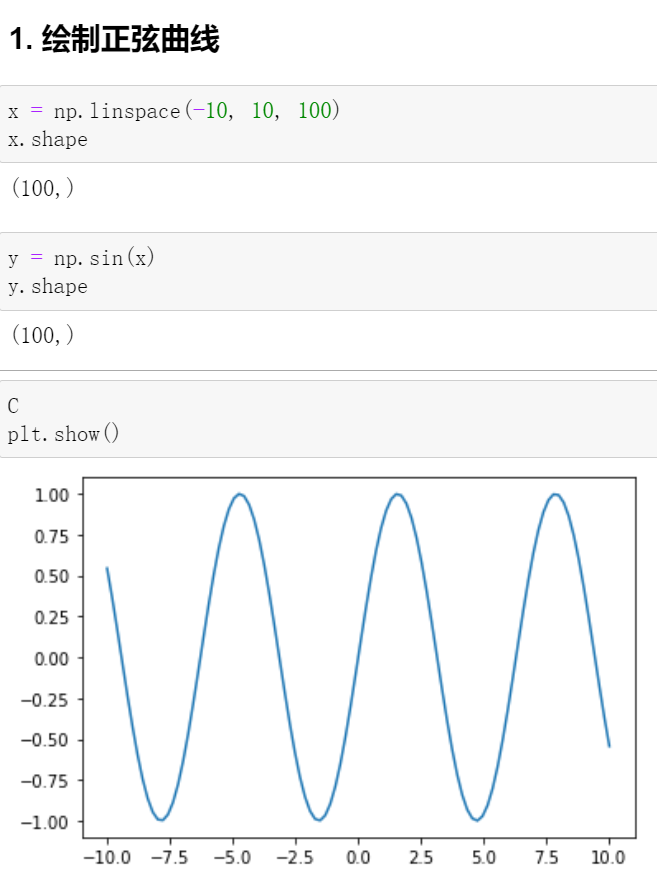This screenshot has height=891, width=657.
Task: Click the 'y.shape' code line
Action: (x=48, y=287)
